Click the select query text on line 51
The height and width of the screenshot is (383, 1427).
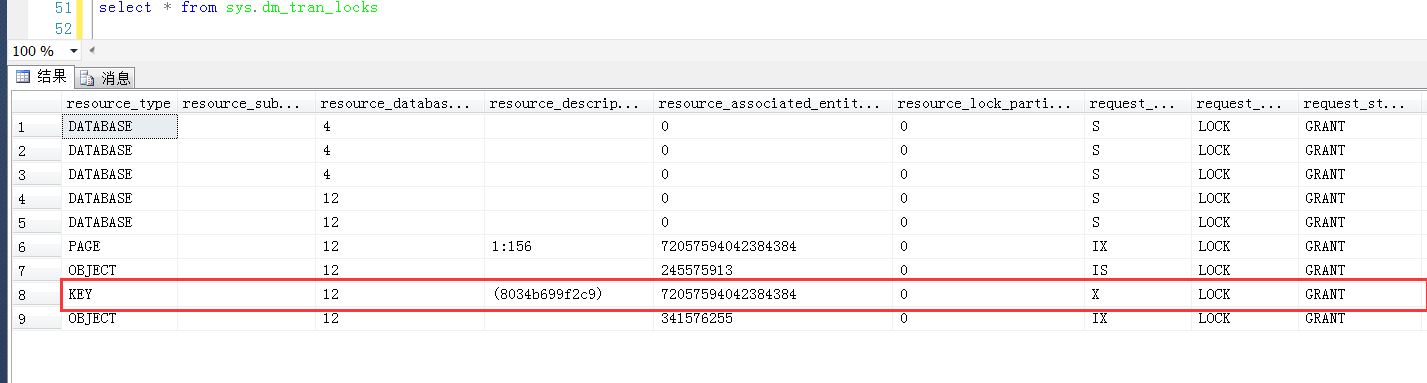click(239, 8)
